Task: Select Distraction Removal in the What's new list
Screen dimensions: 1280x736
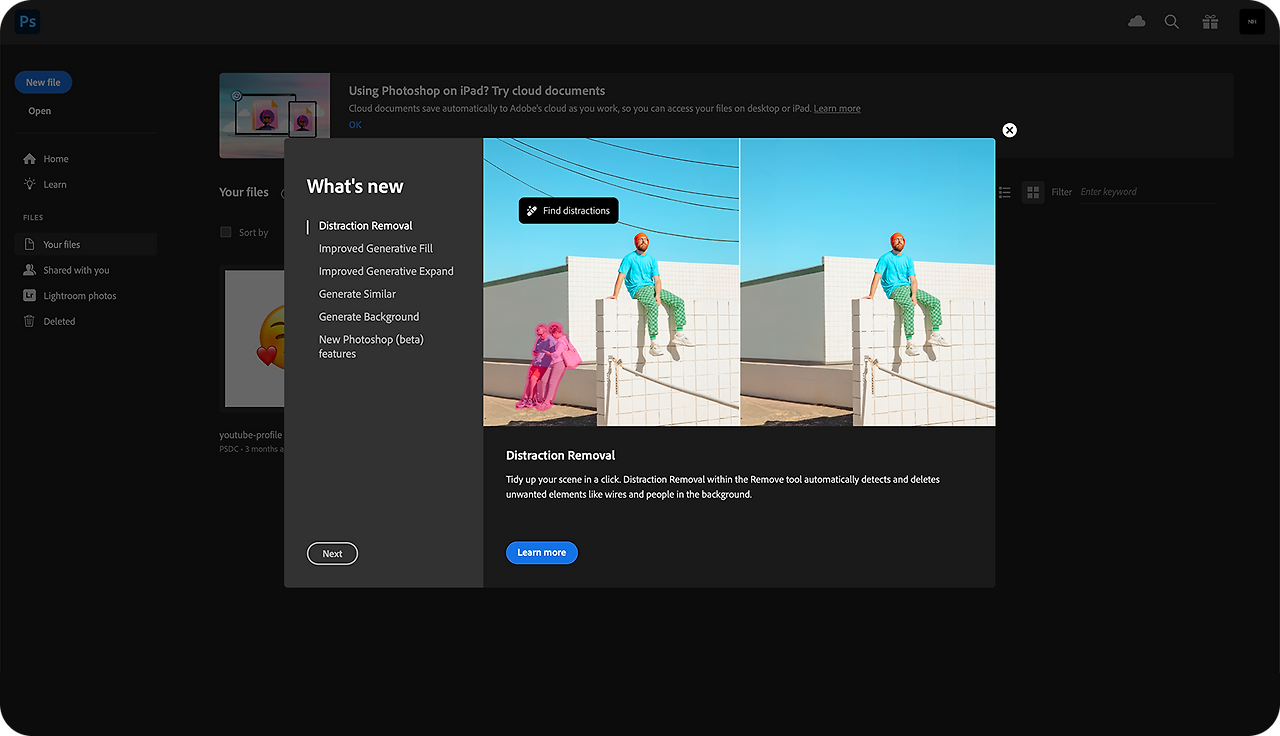Action: point(366,226)
